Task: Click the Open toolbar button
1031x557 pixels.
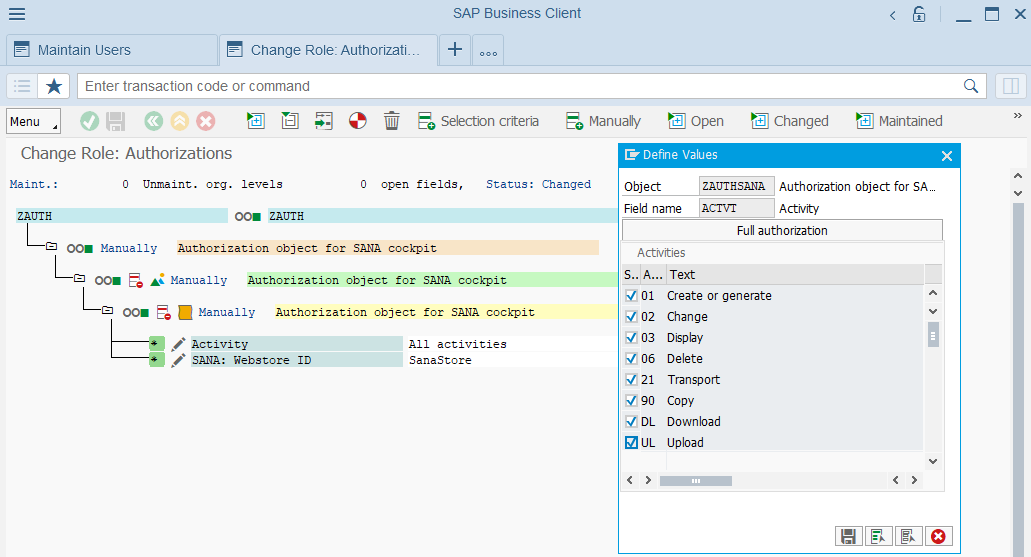Action: pyautogui.click(x=696, y=121)
